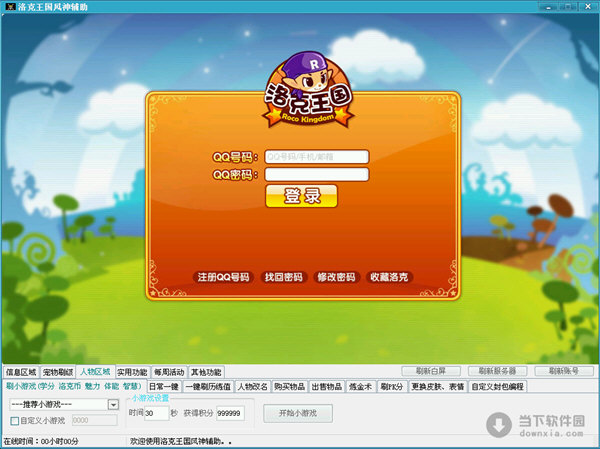
Task: Switch to the 信息区域 tab
Action: point(21,372)
